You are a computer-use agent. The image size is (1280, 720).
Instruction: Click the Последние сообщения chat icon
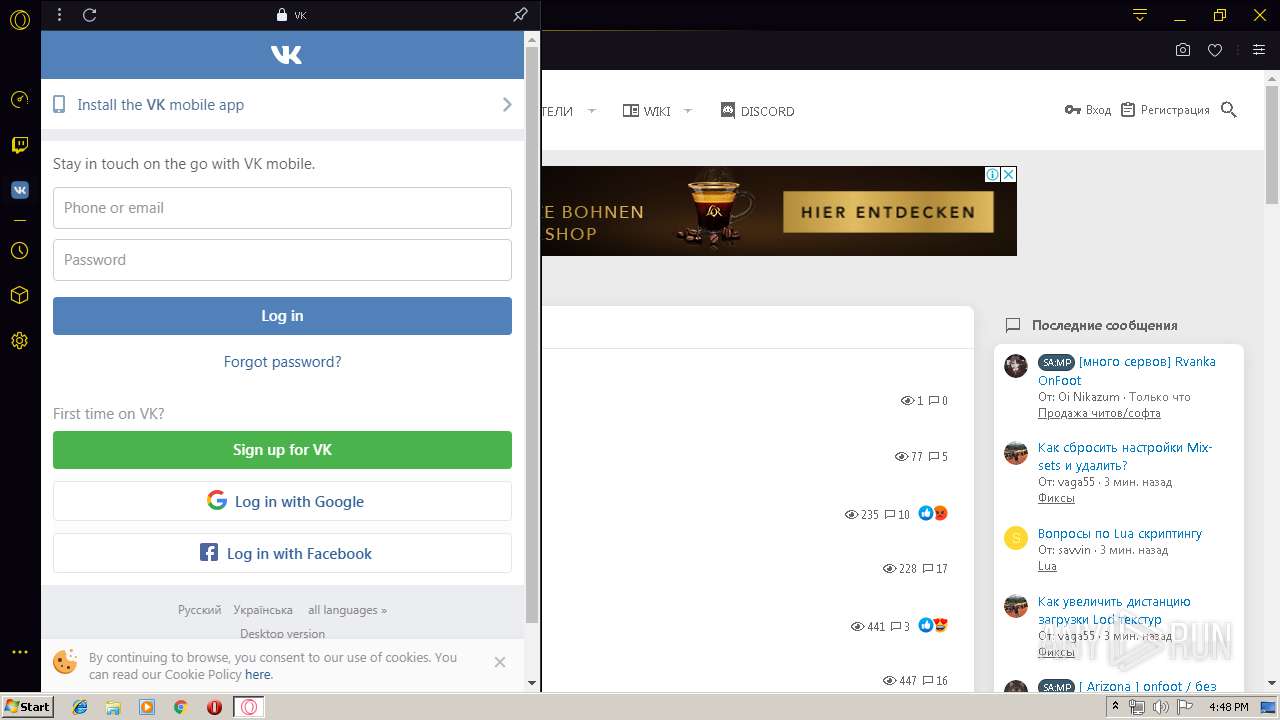[1013, 325]
